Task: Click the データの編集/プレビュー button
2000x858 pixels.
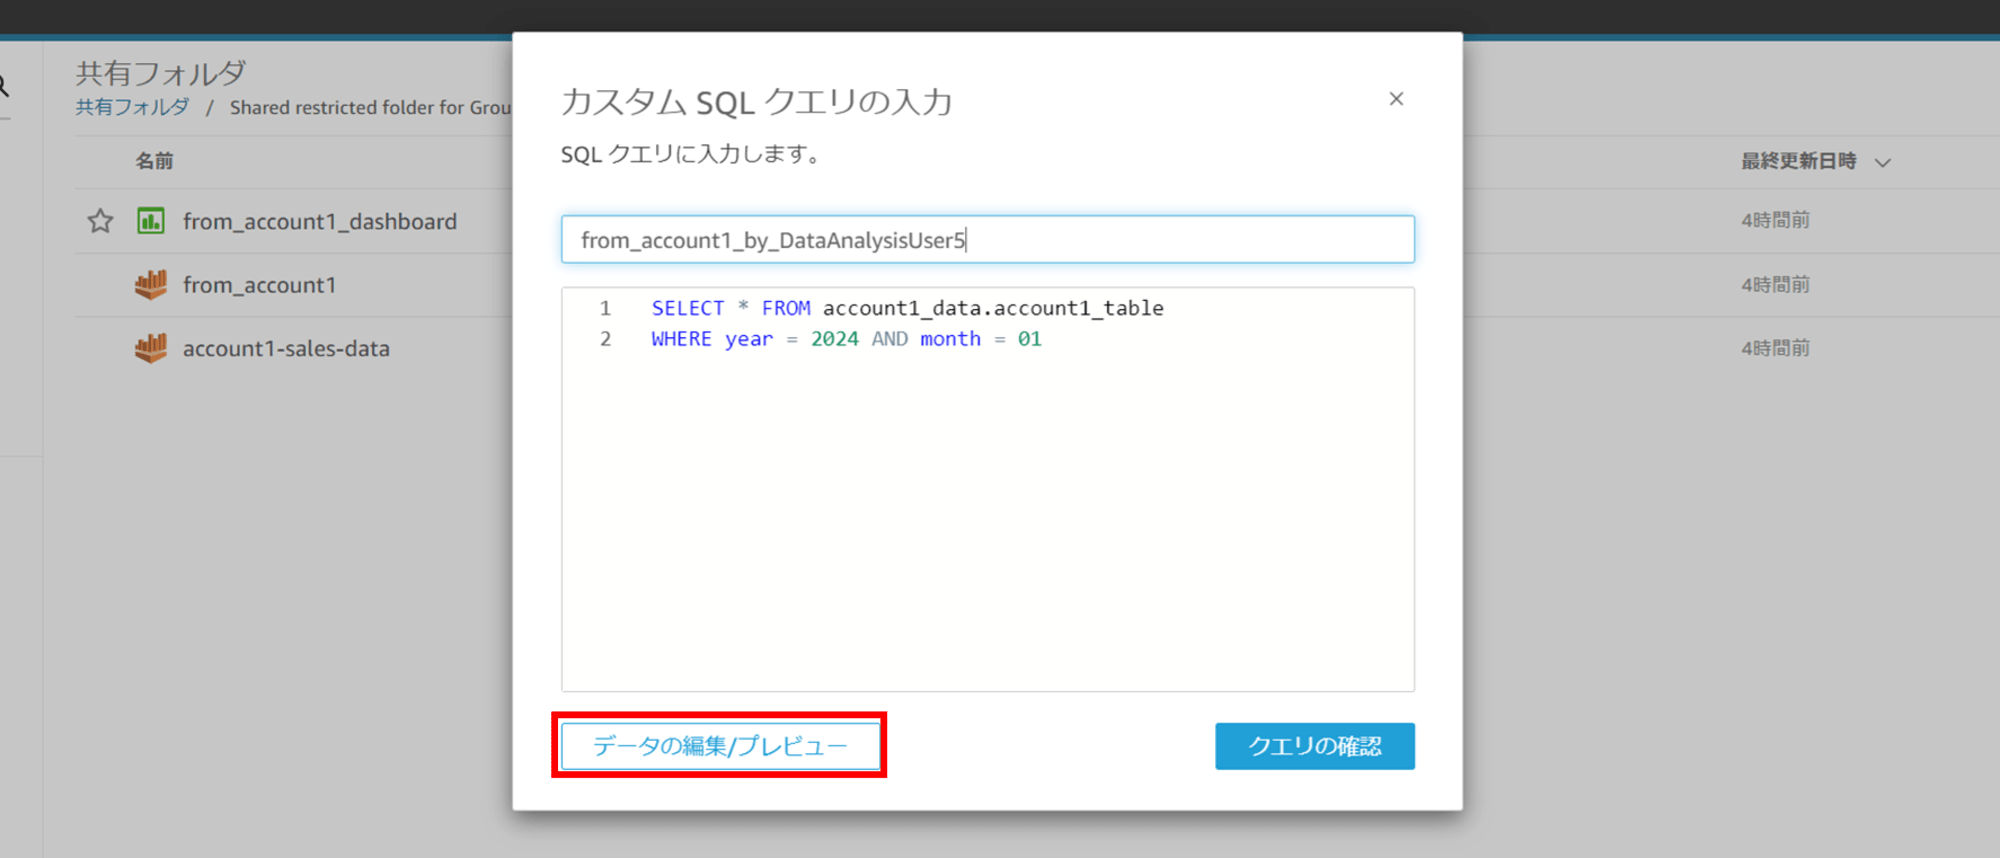Action: [x=720, y=746]
